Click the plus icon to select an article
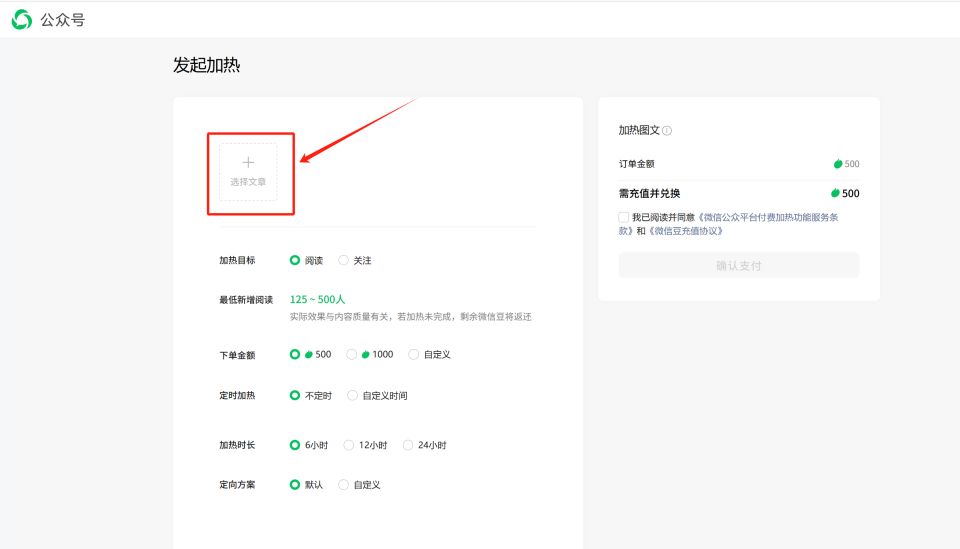This screenshot has width=960, height=549. [x=248, y=163]
